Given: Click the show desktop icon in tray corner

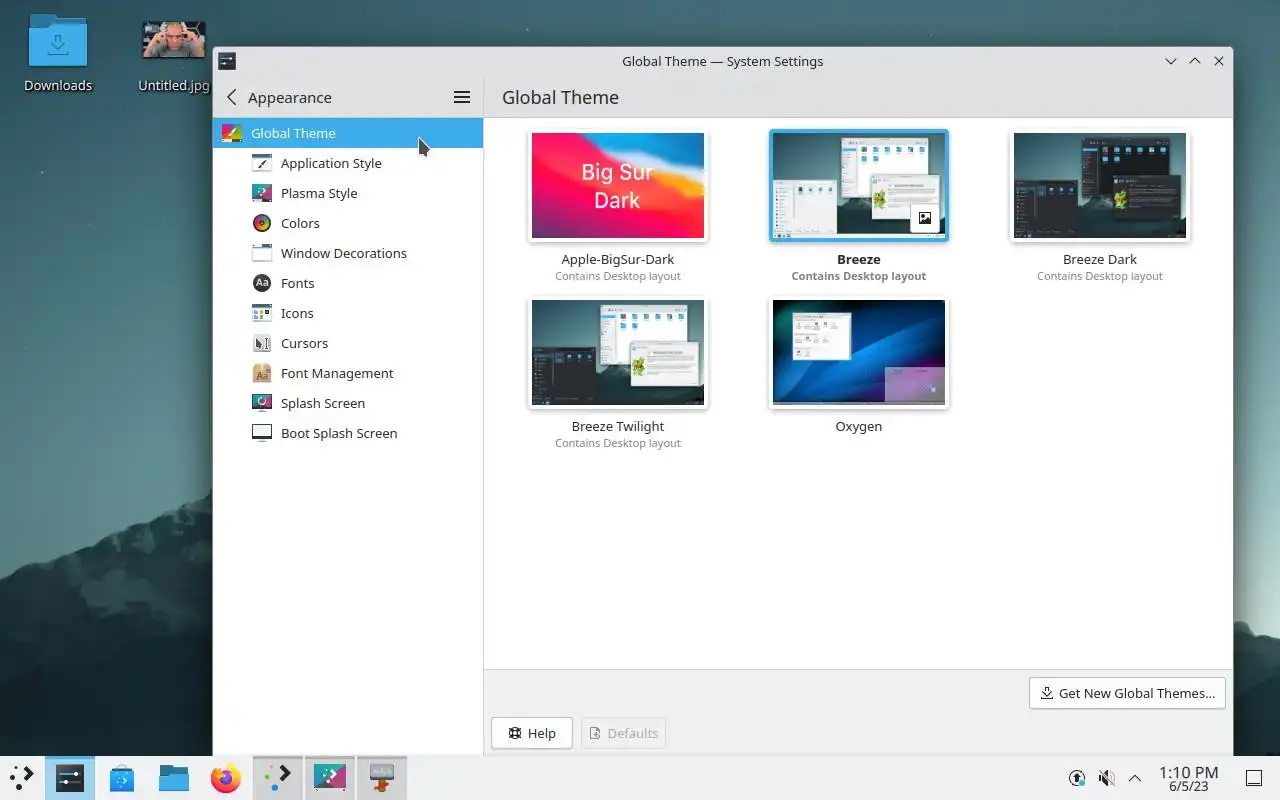Looking at the screenshot, I should click(1254, 778).
